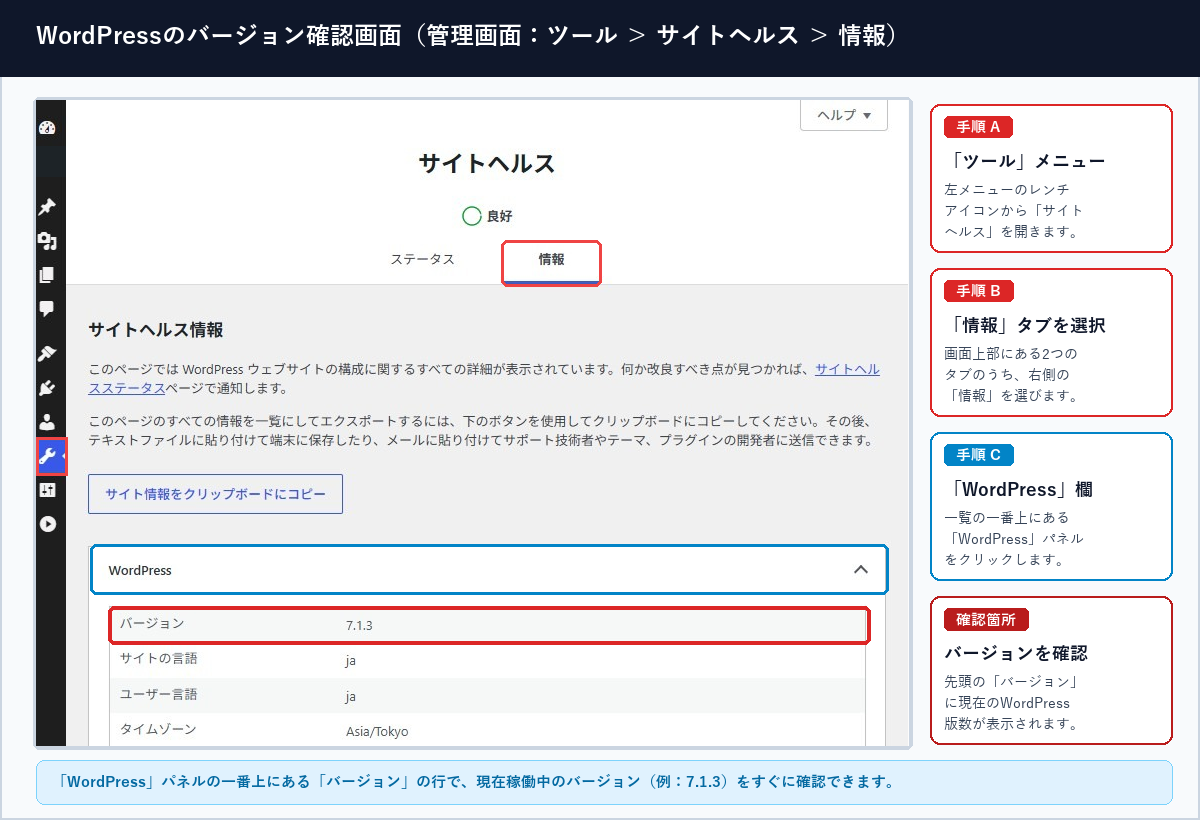Click the タイムゾーン row label
The image size is (1200, 820).
(x=158, y=729)
